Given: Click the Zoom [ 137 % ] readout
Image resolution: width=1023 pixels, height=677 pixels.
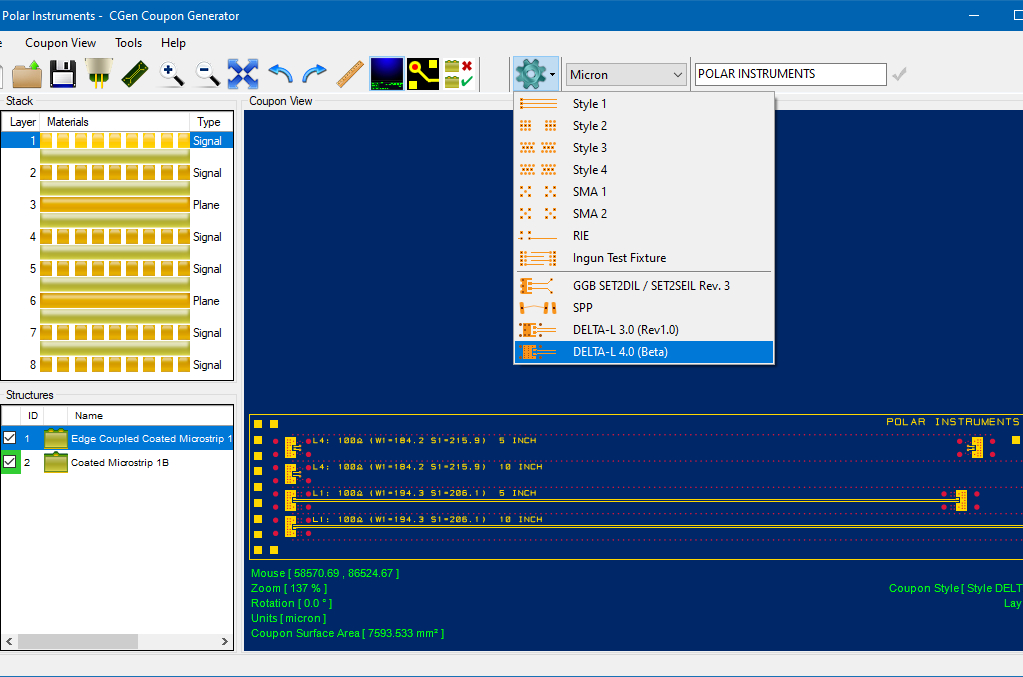Looking at the screenshot, I should (x=289, y=588).
